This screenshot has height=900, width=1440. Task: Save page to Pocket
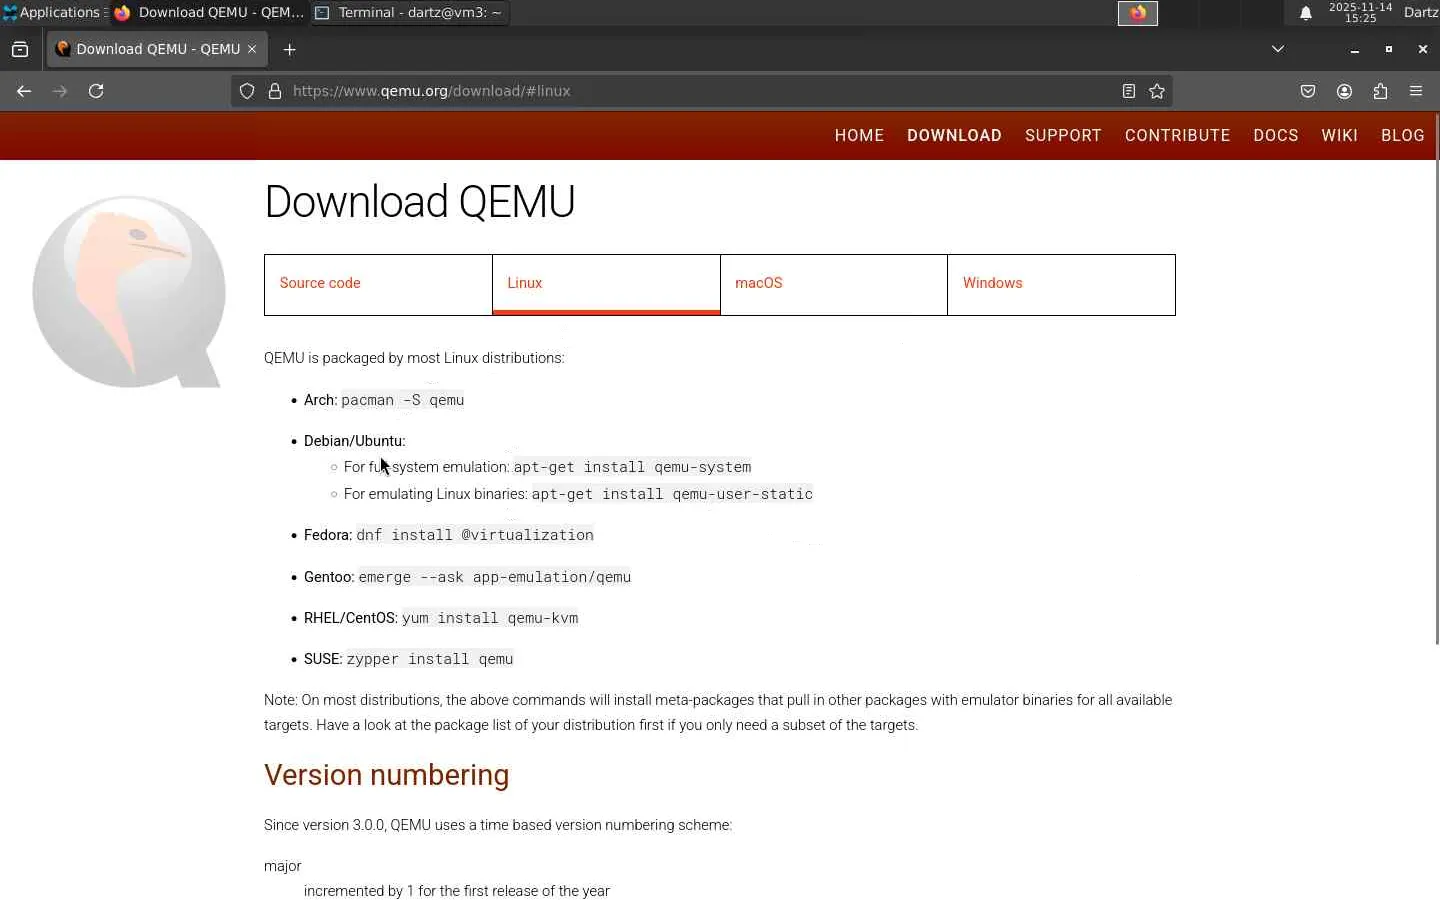pos(1308,91)
